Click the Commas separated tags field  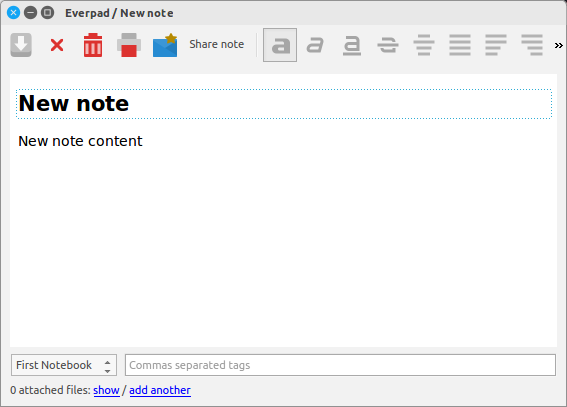[340, 365]
